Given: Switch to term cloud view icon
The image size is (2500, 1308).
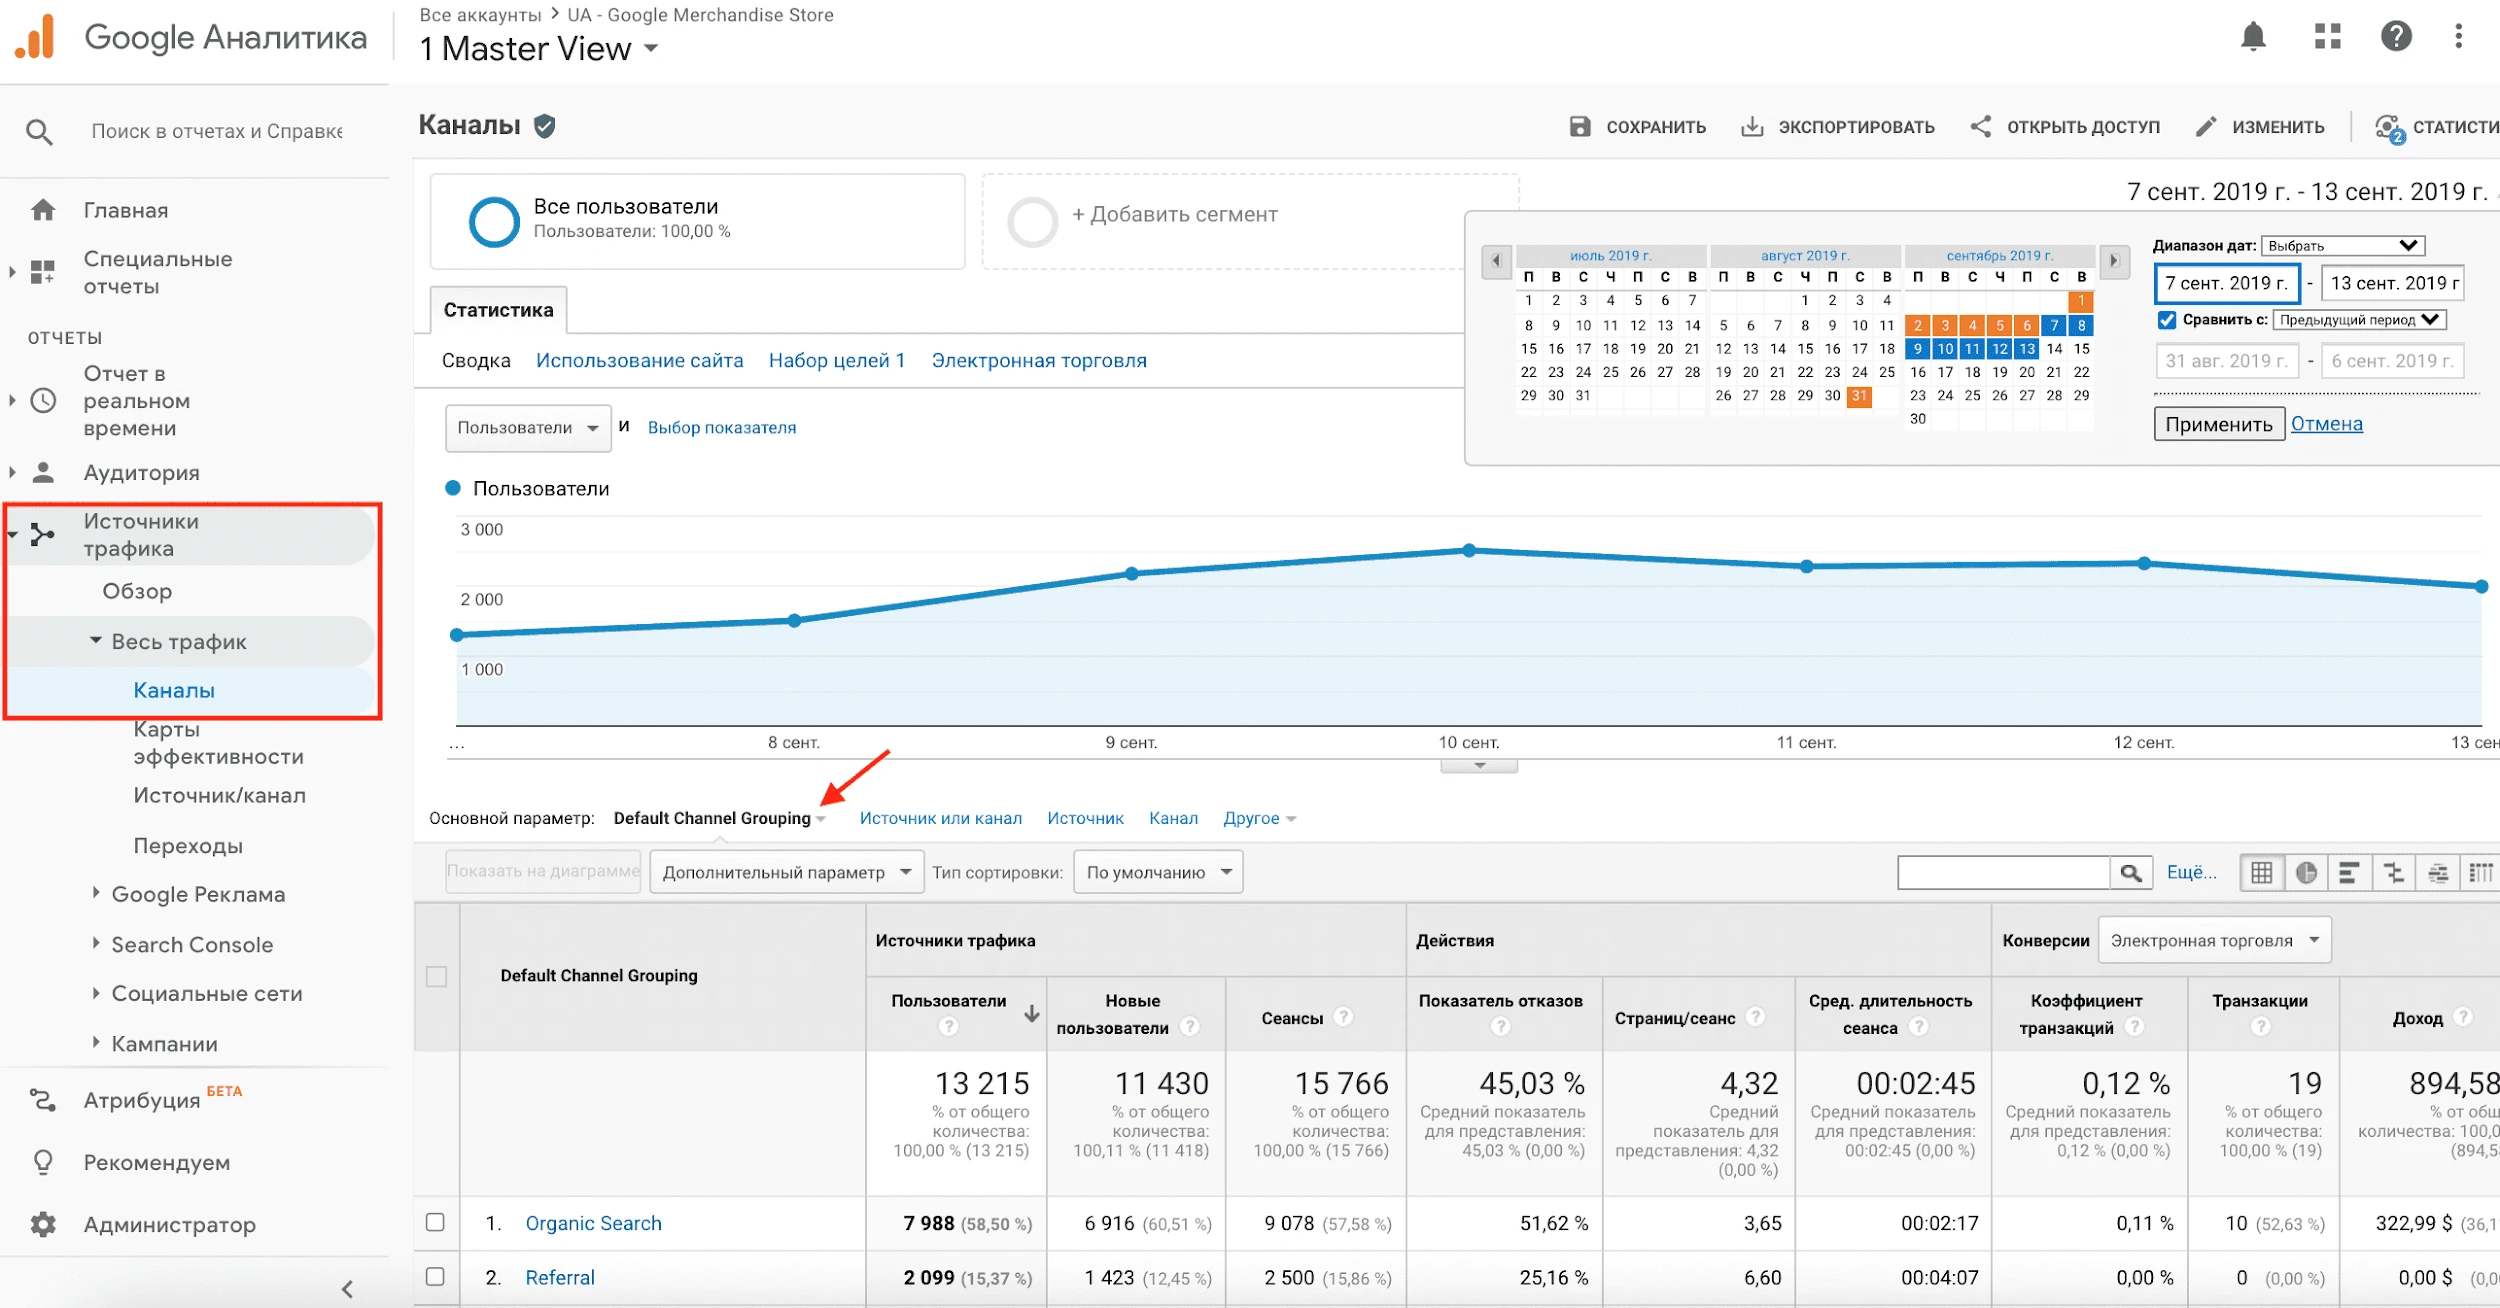Looking at the screenshot, I should tap(2438, 873).
